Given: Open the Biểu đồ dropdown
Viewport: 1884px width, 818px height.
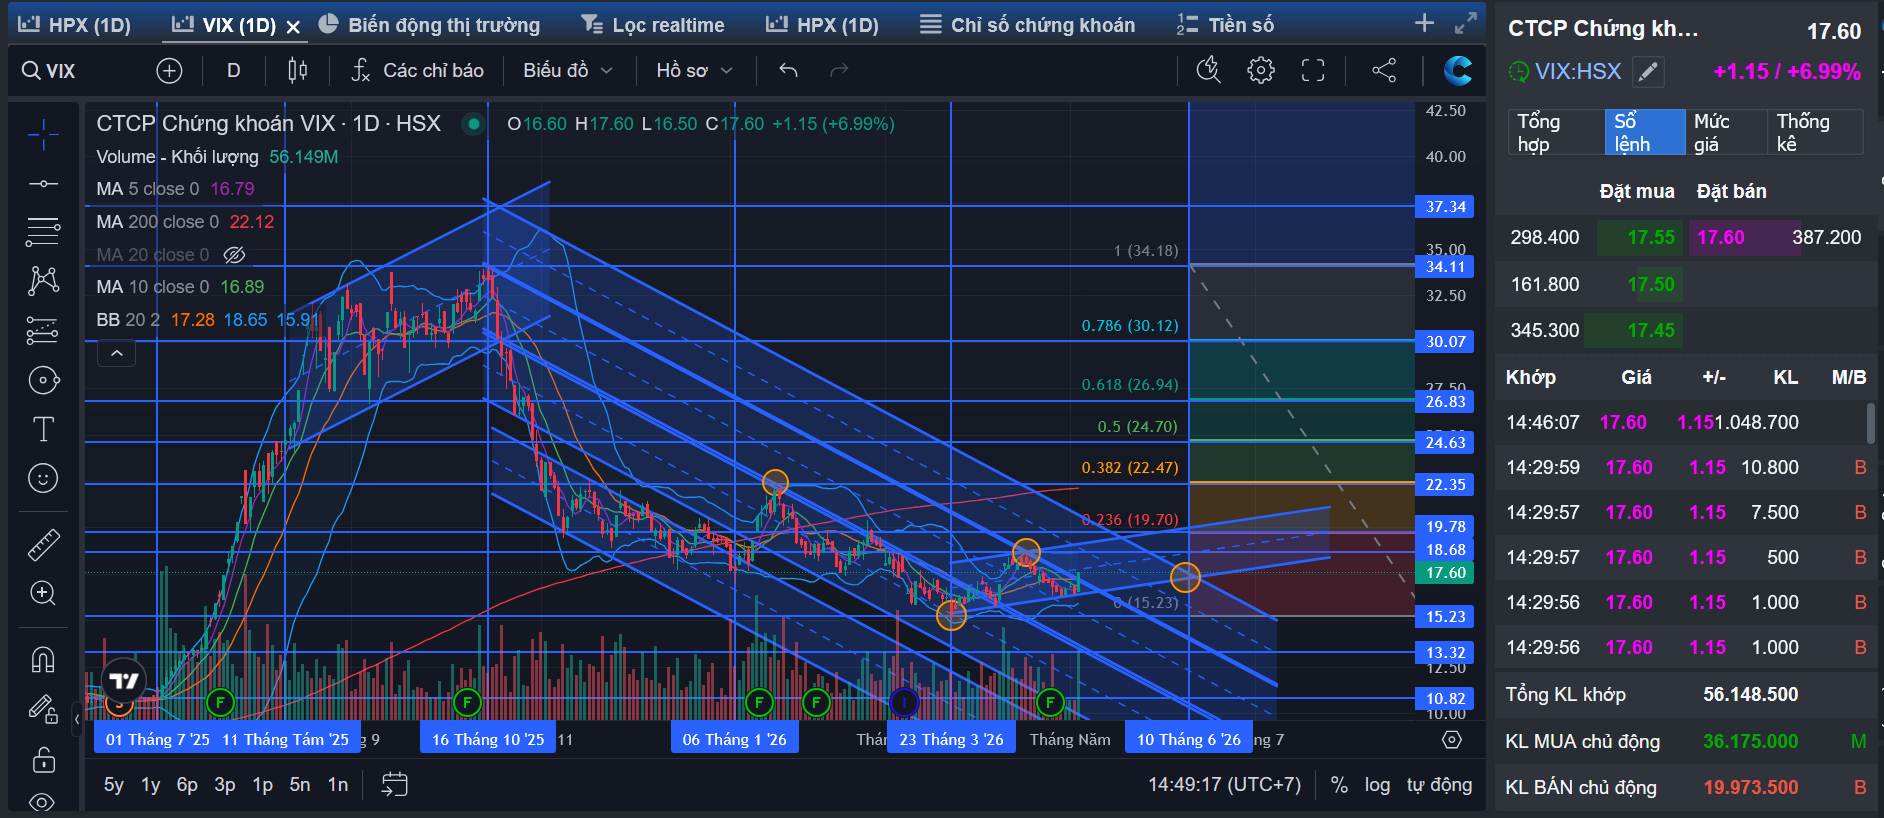Looking at the screenshot, I should point(567,70).
